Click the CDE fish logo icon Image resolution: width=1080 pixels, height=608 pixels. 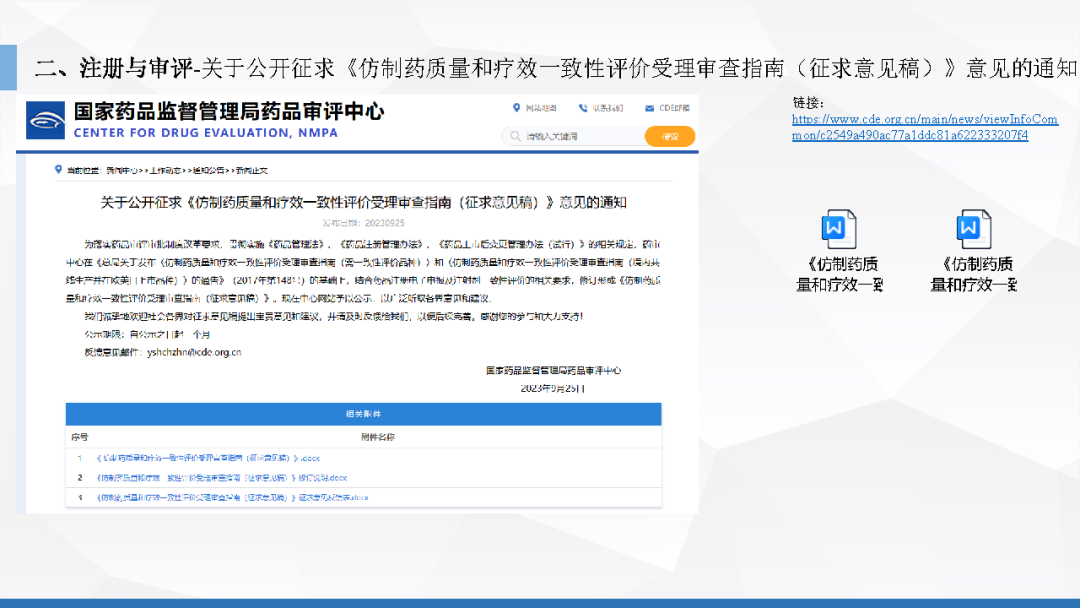[46, 120]
